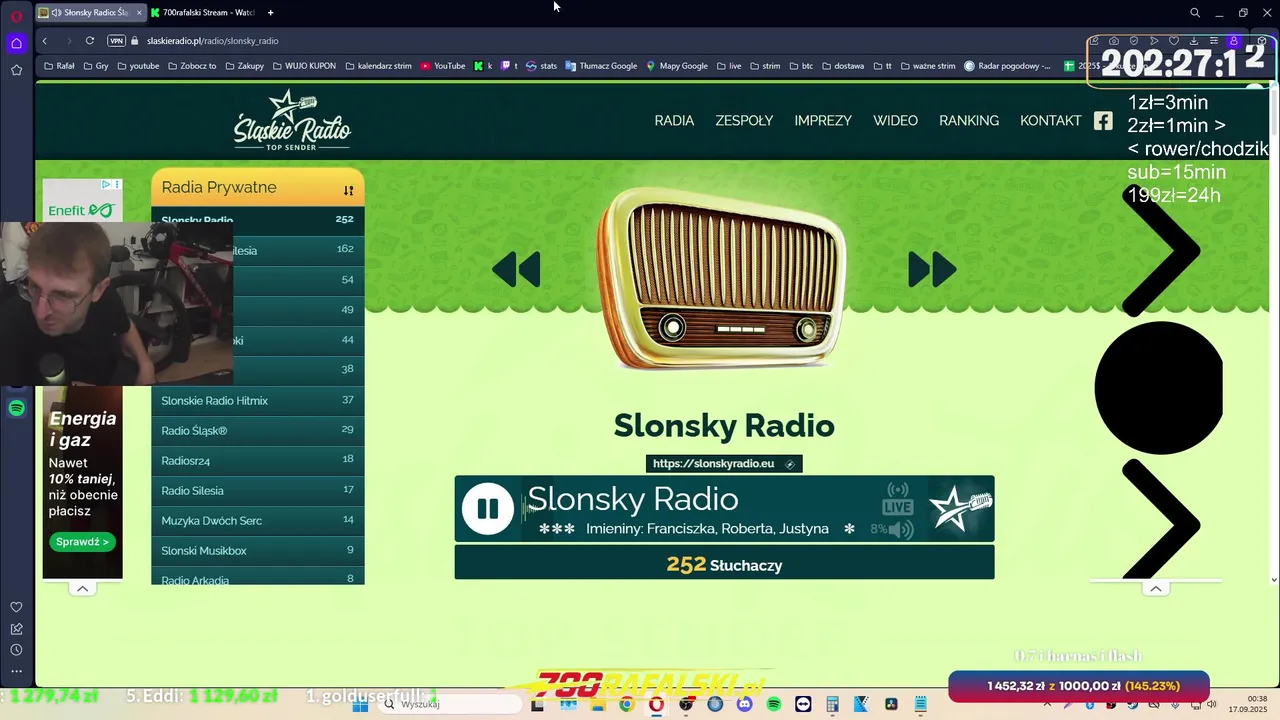The height and width of the screenshot is (720, 1280).
Task: Click the Śląskie Radio Top Sender logo
Action: 292,120
